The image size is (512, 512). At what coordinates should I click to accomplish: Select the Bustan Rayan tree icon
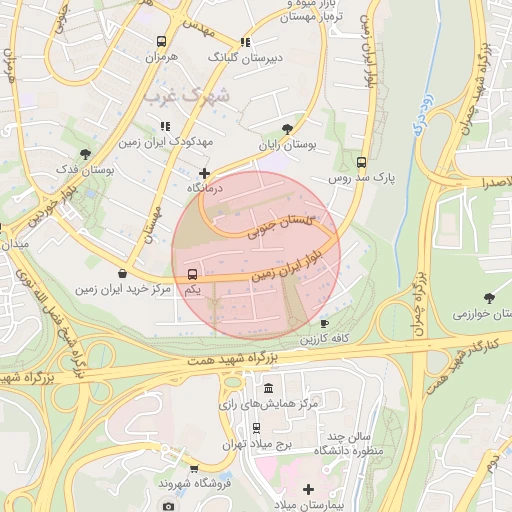pos(287,129)
